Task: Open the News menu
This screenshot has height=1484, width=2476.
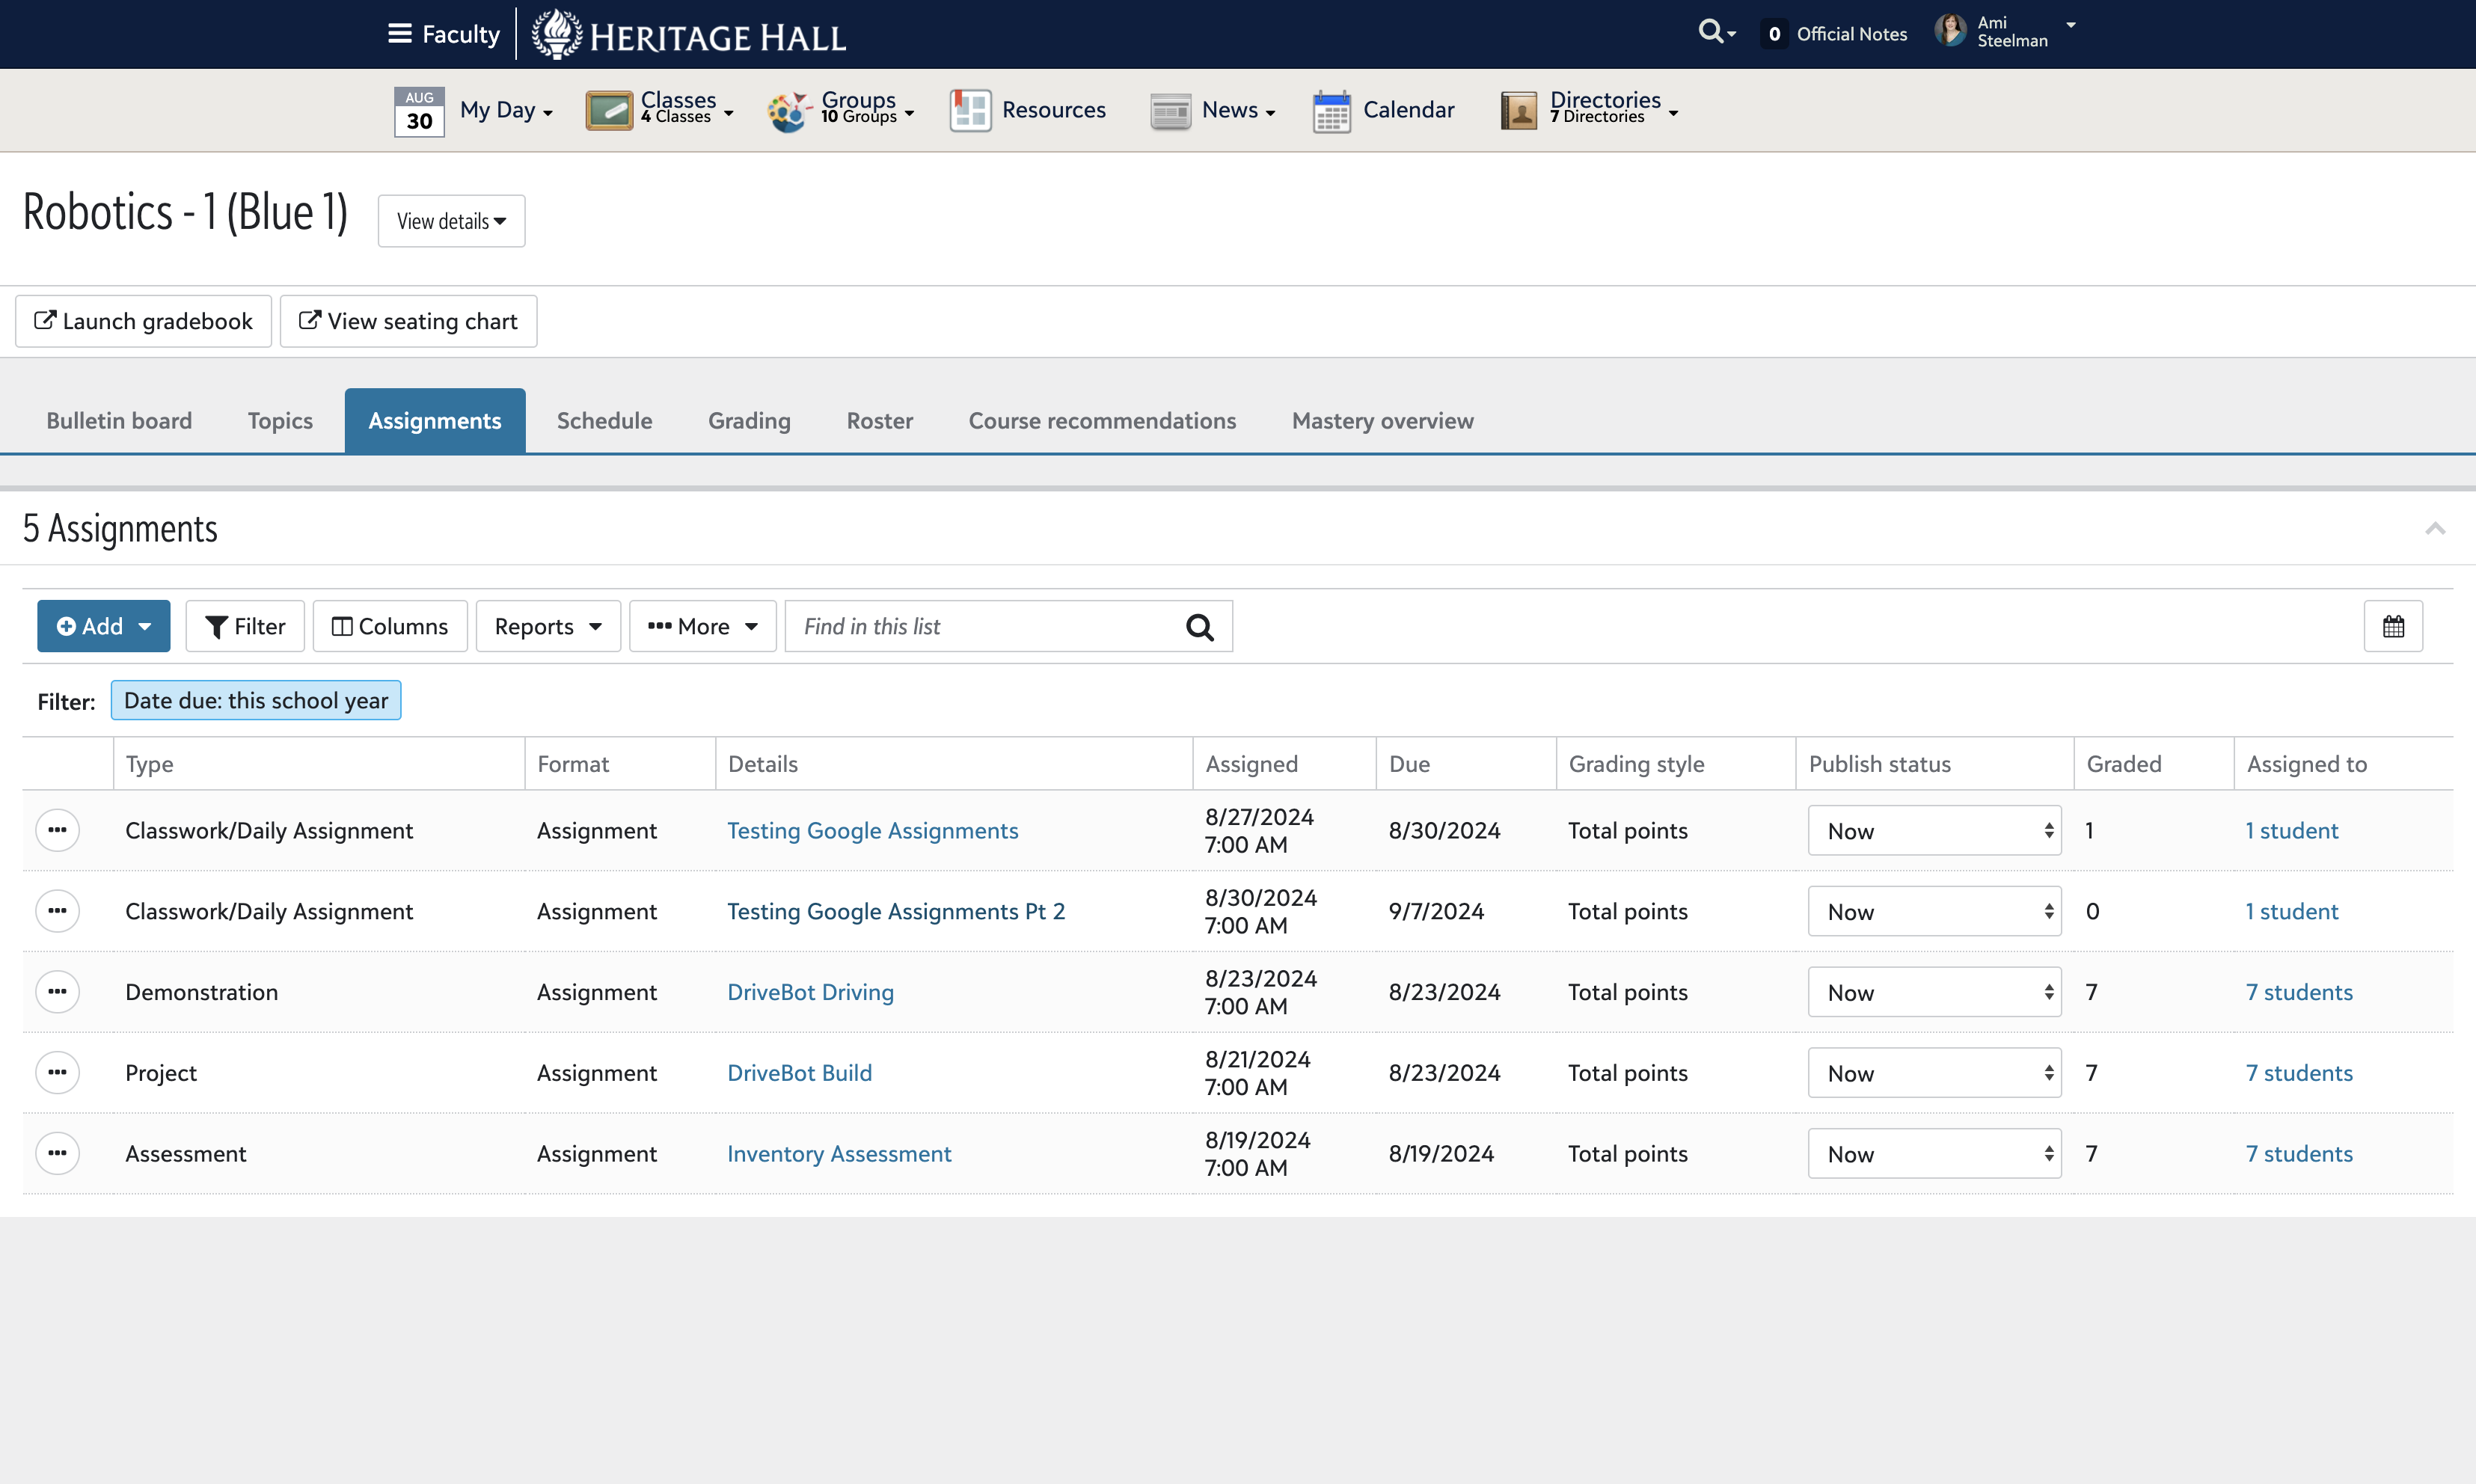Action: pyautogui.click(x=1238, y=110)
